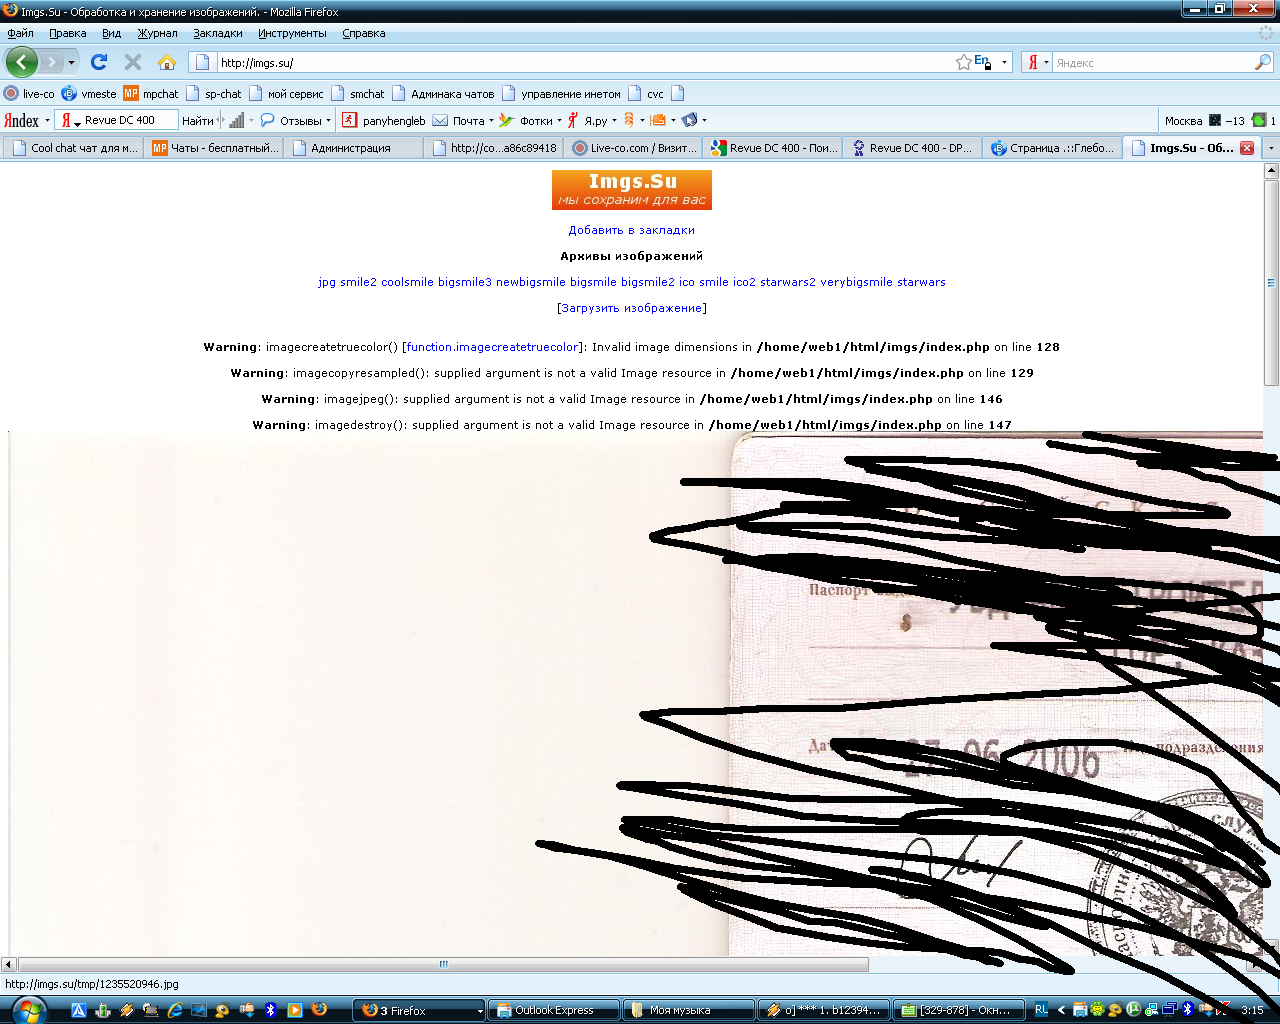1280x1024 pixels.
Task: Click the horizontal scrollbar thumb
Action: click(x=443, y=964)
